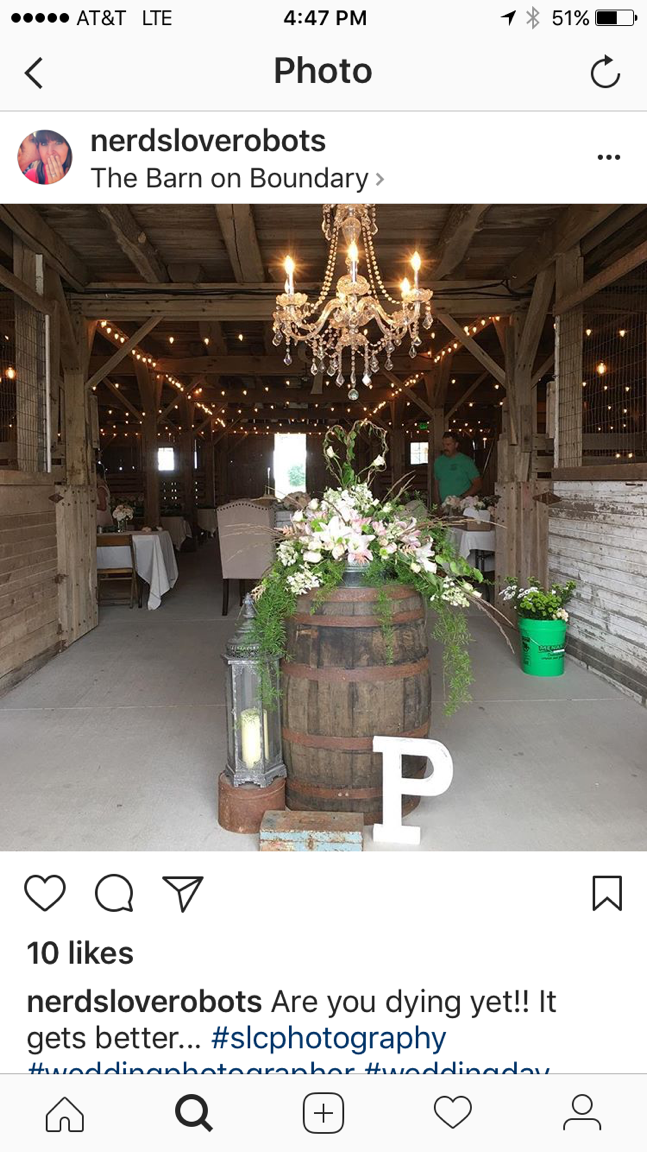Create a new post with plus icon
The image size is (647, 1152).
323,1114
